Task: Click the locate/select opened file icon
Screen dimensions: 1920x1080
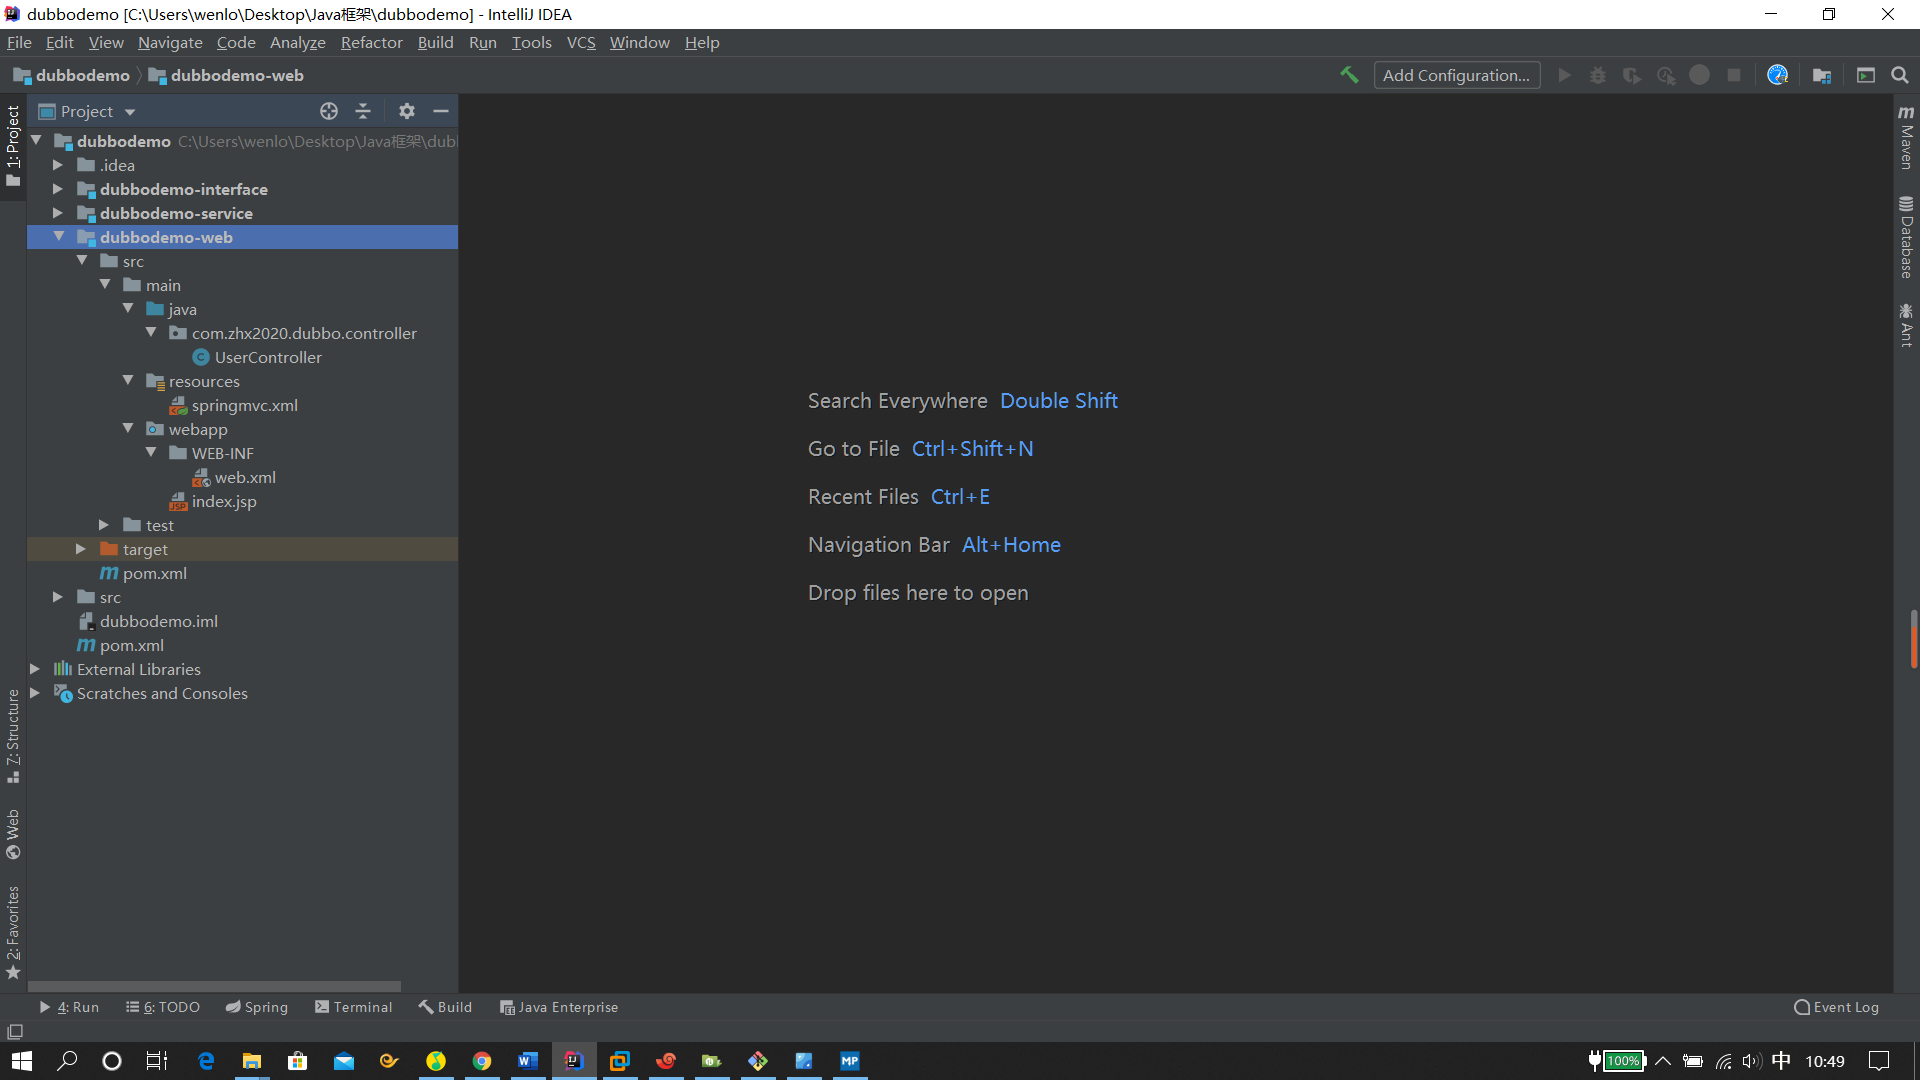Action: click(x=329, y=111)
